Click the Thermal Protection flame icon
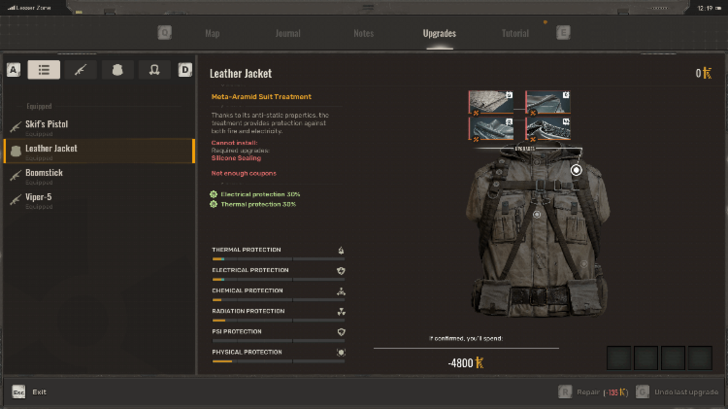This screenshot has width=728, height=409. [x=341, y=250]
